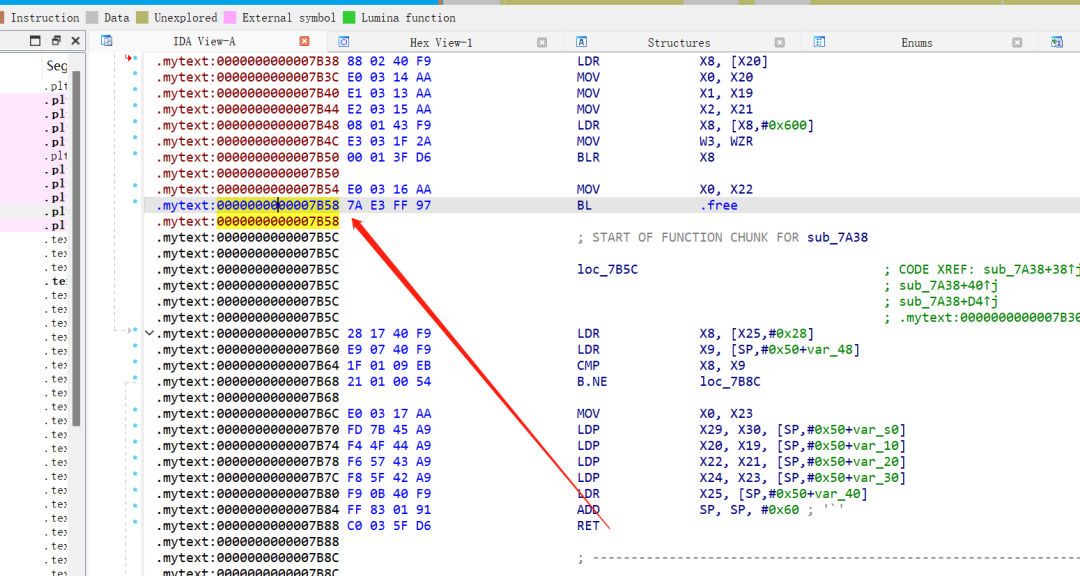The height and width of the screenshot is (576, 1080).
Task: Click the sub_7A38+D4 cross reference
Action: click(948, 302)
